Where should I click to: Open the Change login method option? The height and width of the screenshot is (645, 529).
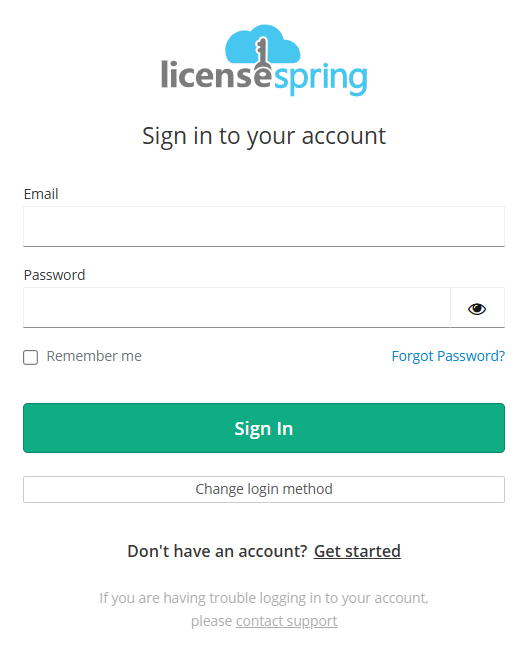[x=264, y=490]
